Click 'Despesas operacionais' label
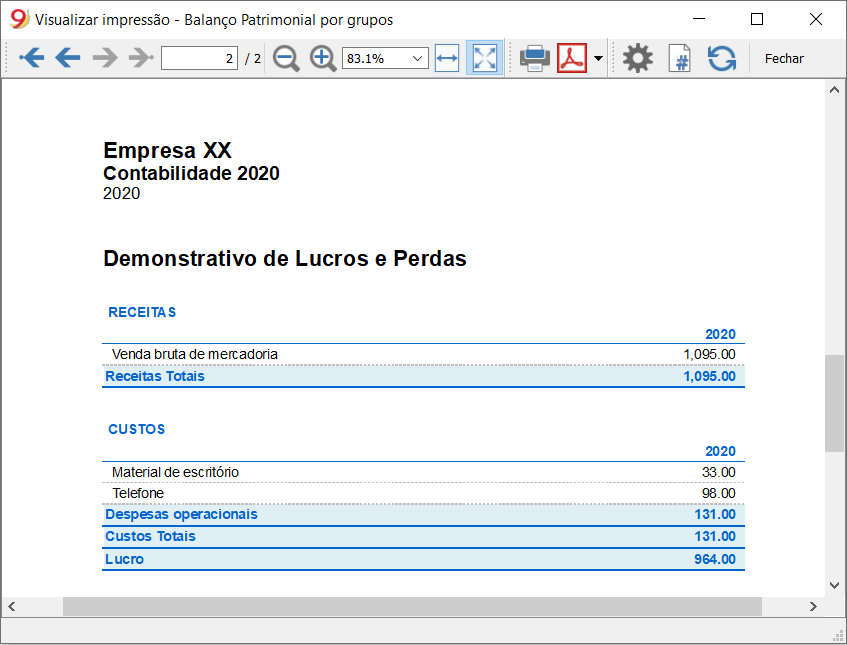The width and height of the screenshot is (847, 645). tap(182, 514)
